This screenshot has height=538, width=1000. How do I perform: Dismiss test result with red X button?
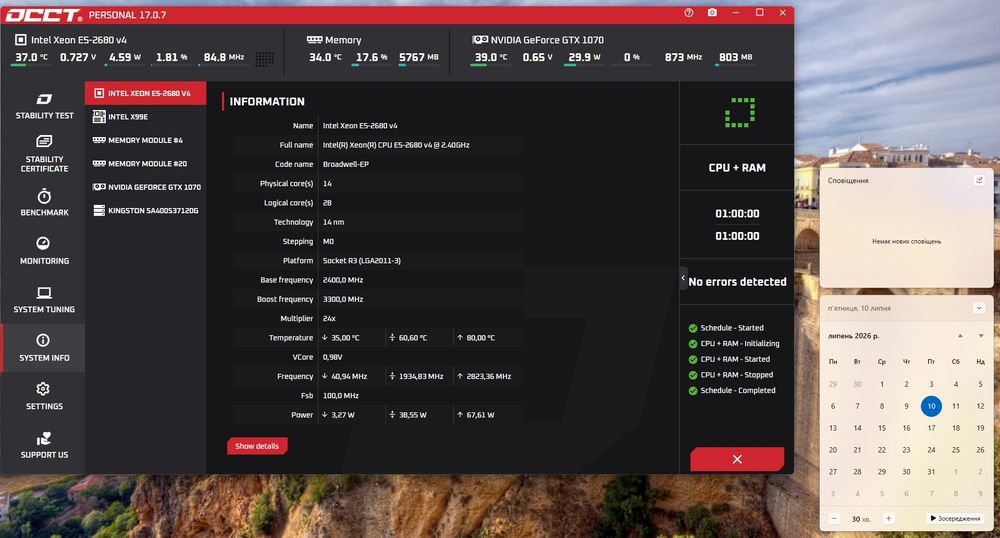(x=737, y=459)
